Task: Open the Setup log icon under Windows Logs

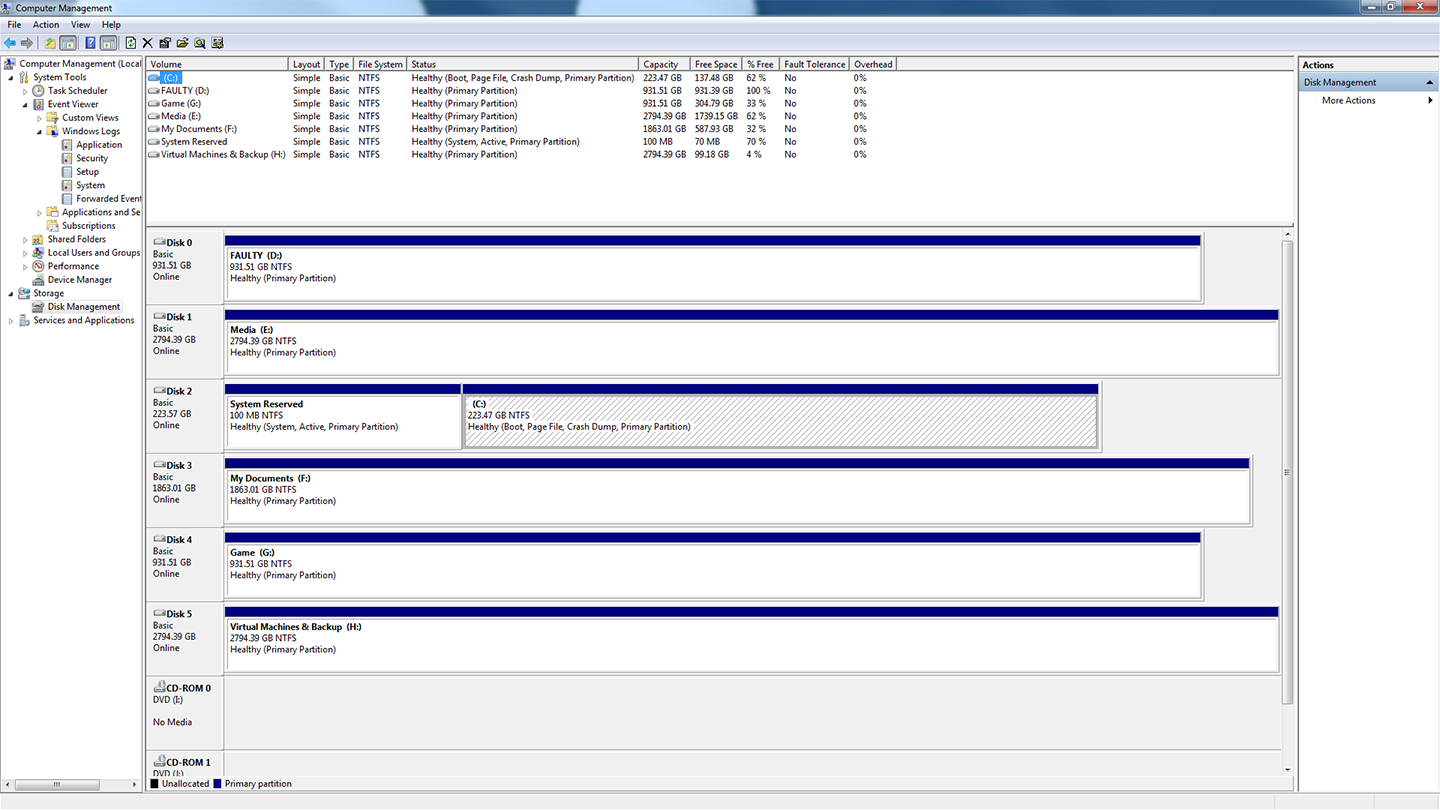Action: (x=67, y=172)
